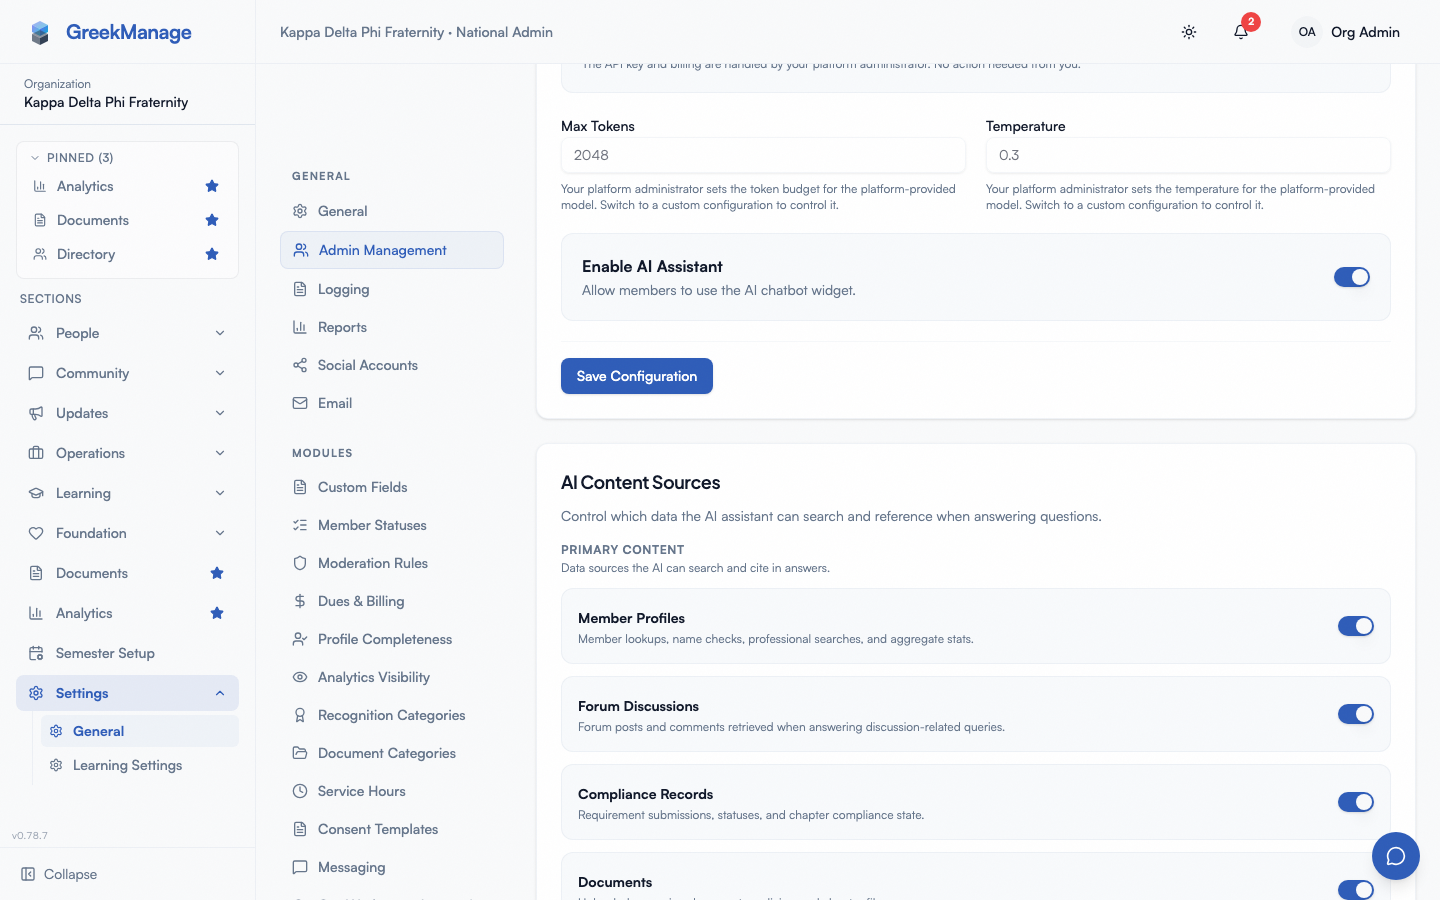Click the Max Tokens input field
This screenshot has width=1440, height=900.
(763, 155)
